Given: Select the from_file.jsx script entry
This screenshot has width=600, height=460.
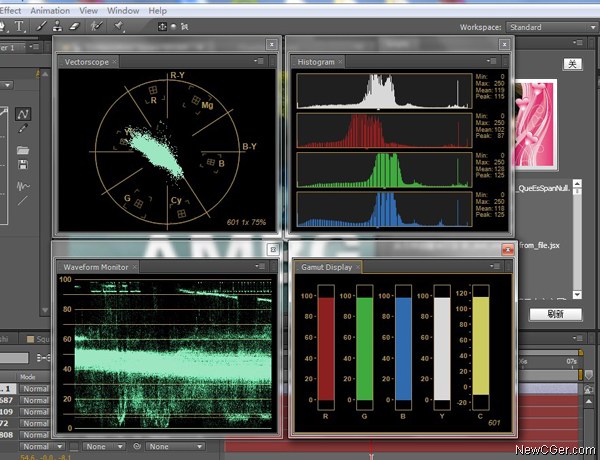Looking at the screenshot, I should coord(539,245).
